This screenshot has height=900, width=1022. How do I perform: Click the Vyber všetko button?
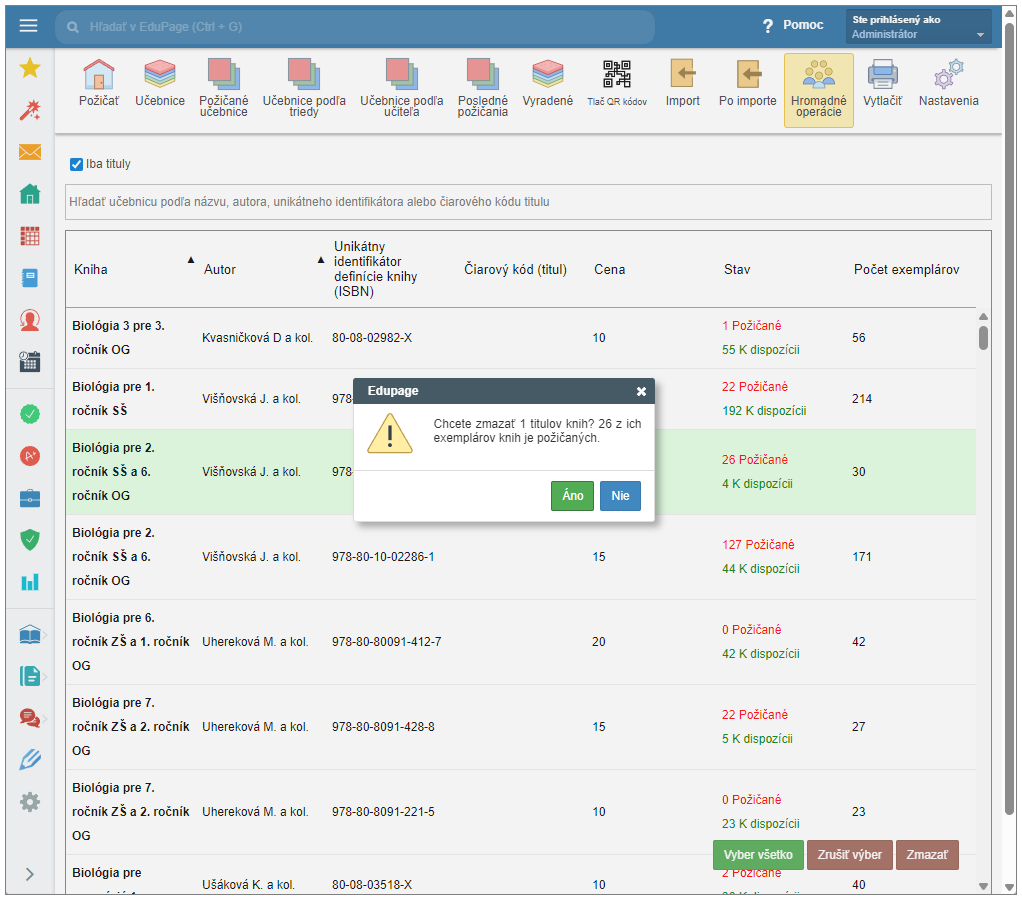(x=758, y=855)
